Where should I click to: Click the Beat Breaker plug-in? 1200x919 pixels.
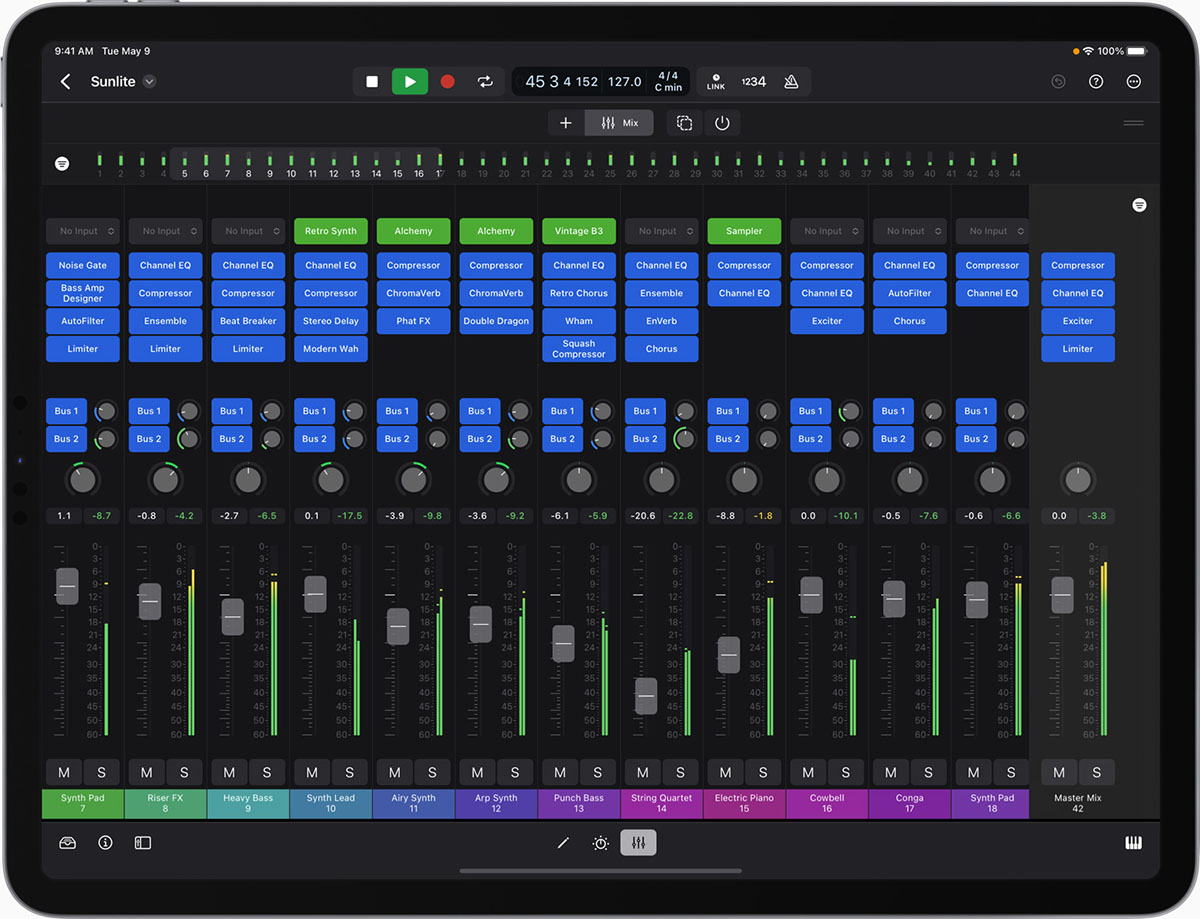(248, 321)
